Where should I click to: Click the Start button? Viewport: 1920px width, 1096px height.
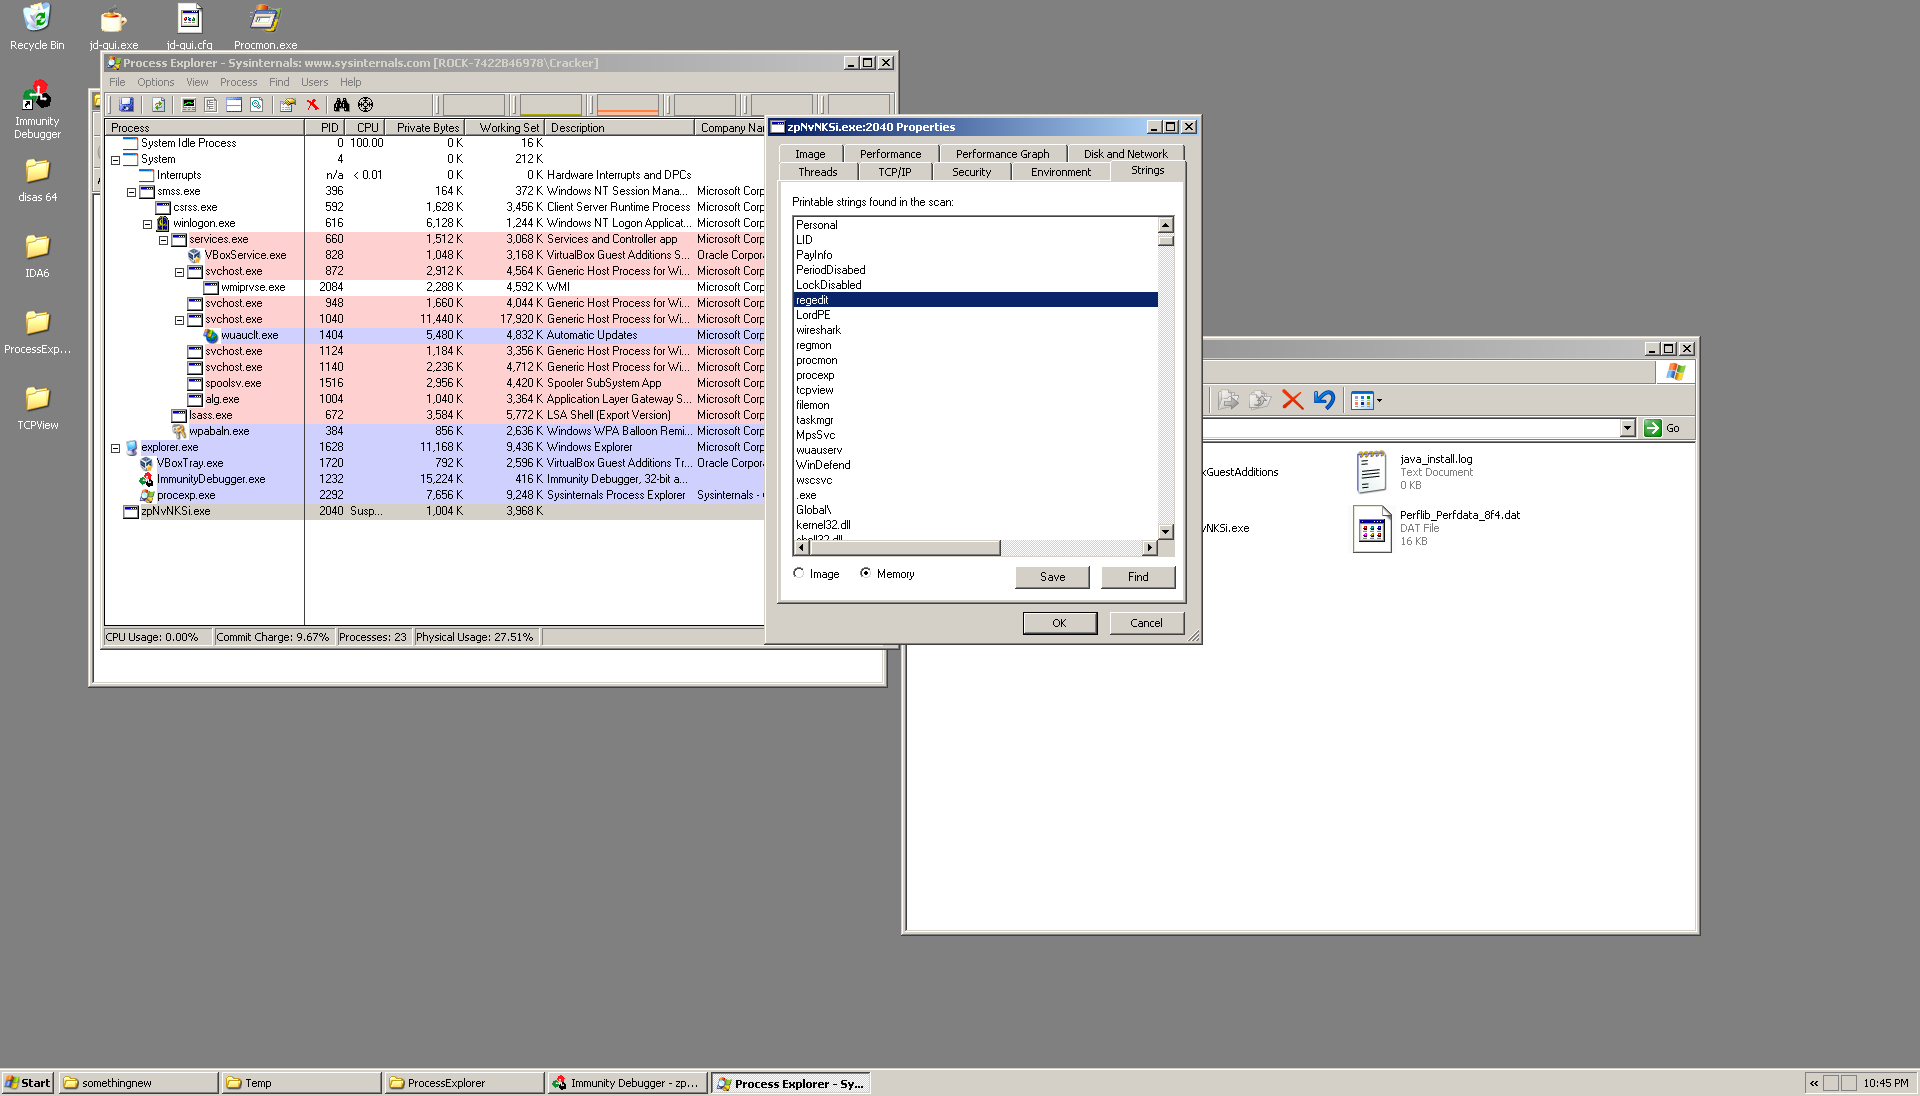coord(28,1083)
